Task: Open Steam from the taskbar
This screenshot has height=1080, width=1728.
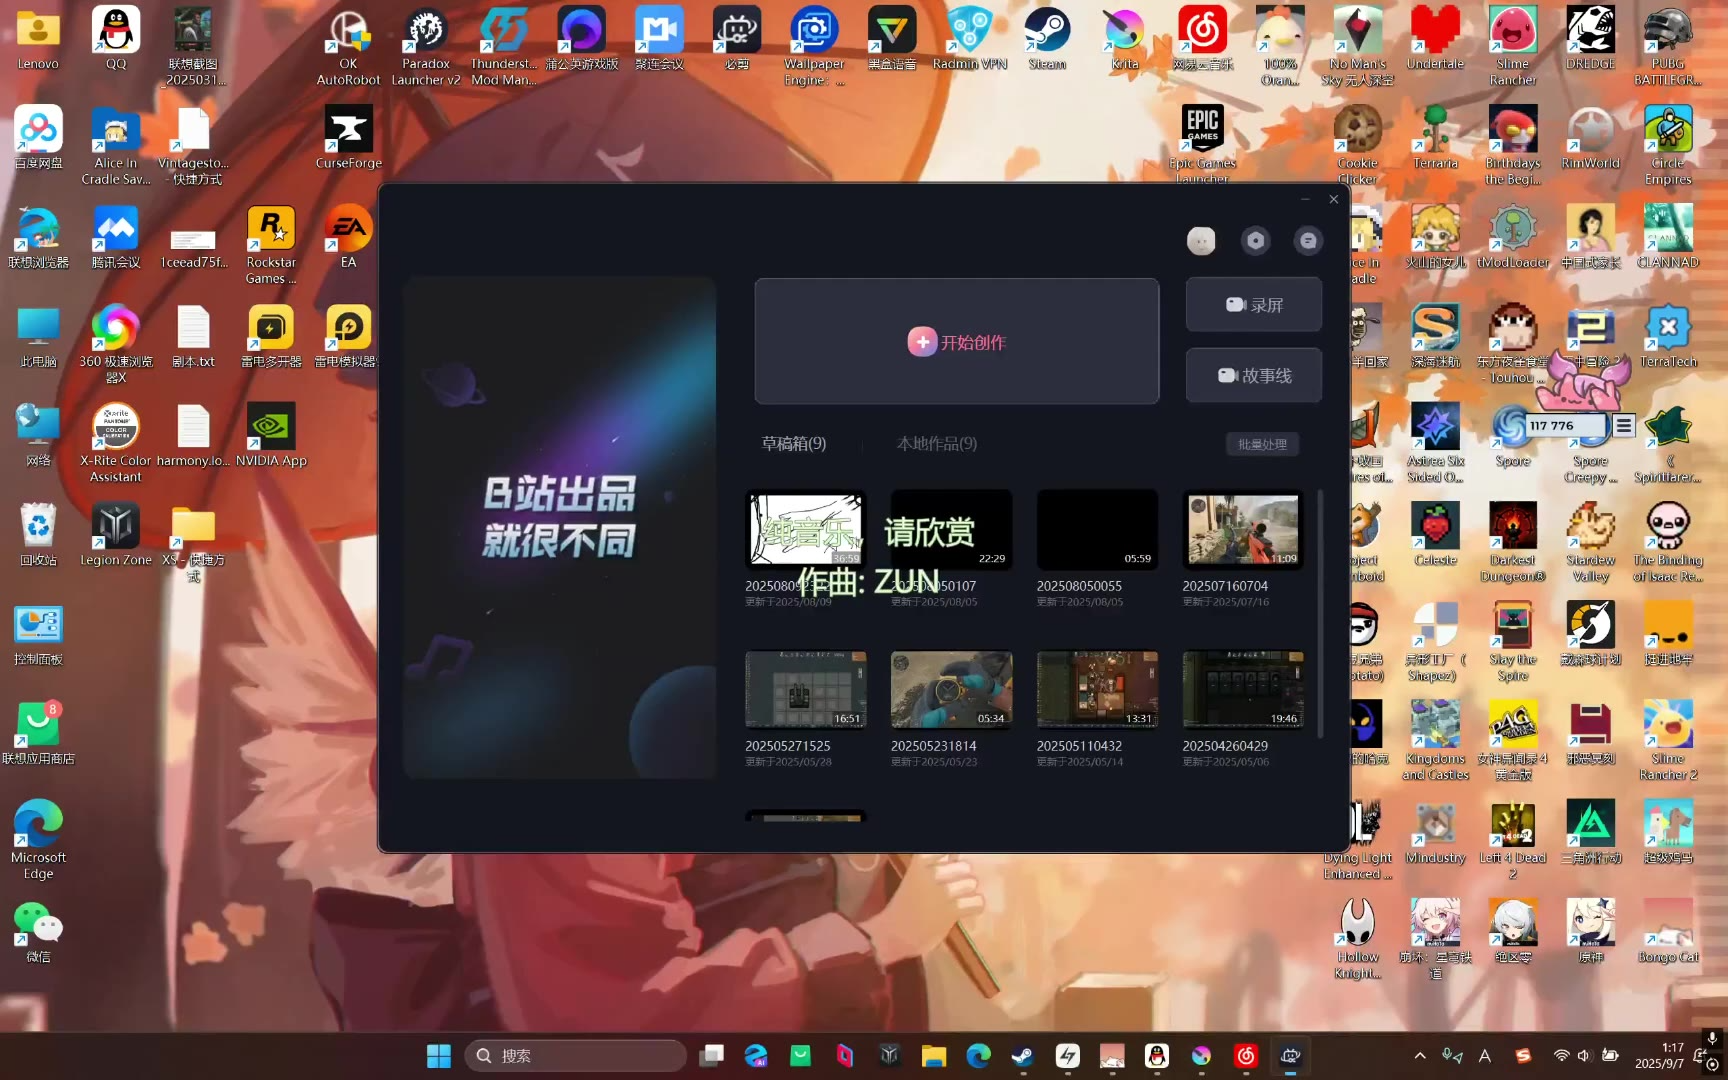Action: [1022, 1056]
